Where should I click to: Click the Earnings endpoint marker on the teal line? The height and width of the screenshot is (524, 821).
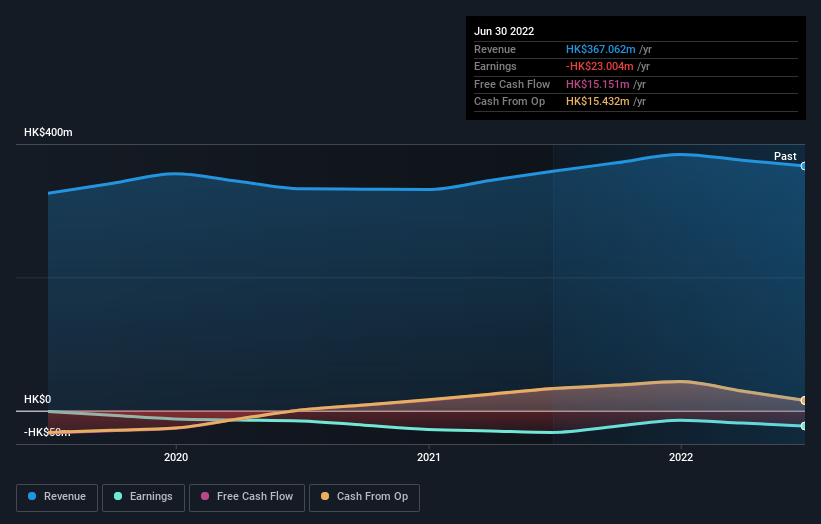(804, 426)
